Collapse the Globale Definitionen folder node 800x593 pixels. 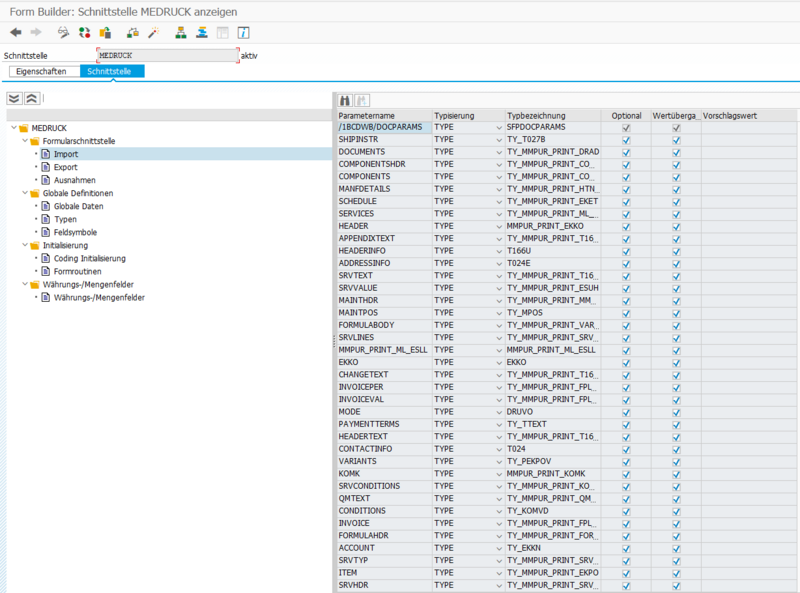[23, 193]
